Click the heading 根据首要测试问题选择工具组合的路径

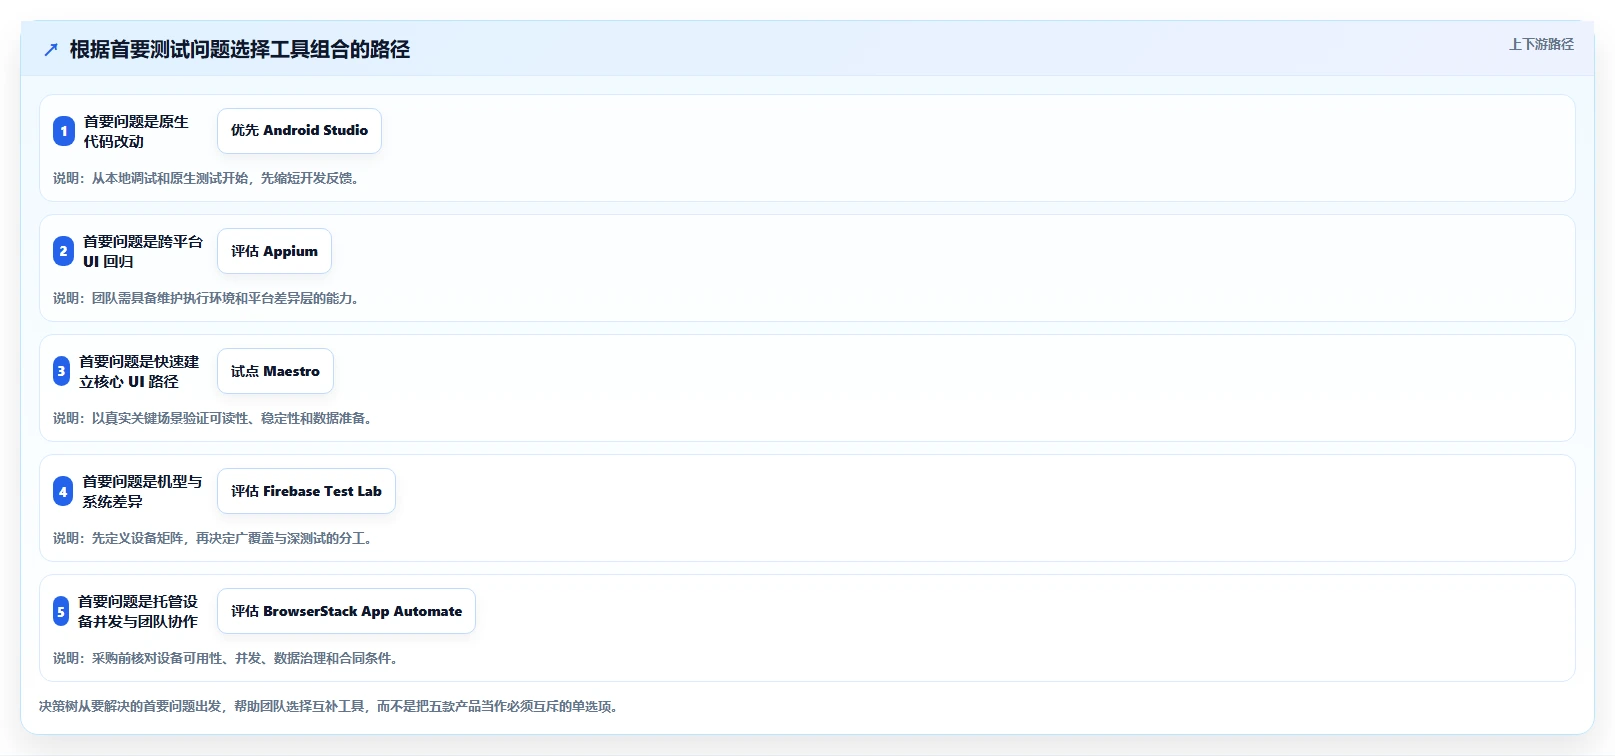click(240, 49)
